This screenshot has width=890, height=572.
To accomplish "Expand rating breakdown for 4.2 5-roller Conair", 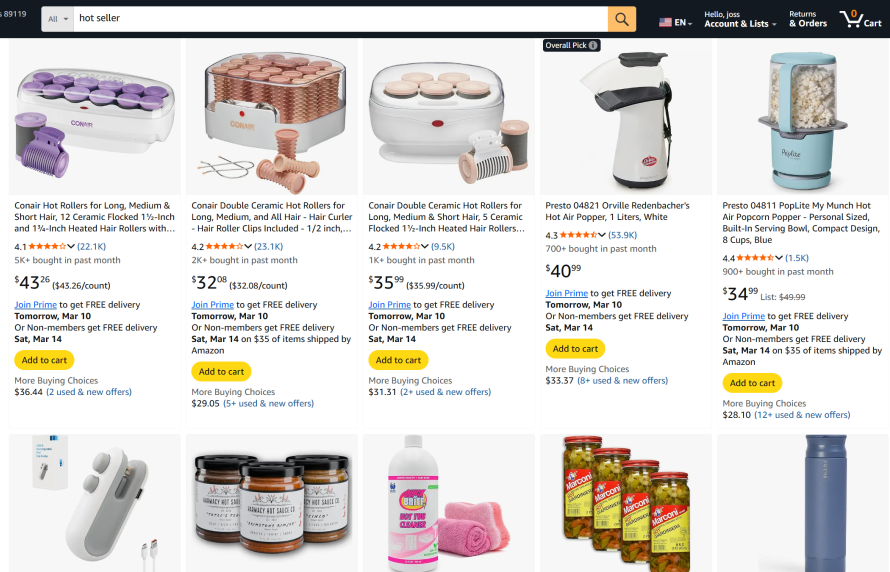I will tap(425, 246).
